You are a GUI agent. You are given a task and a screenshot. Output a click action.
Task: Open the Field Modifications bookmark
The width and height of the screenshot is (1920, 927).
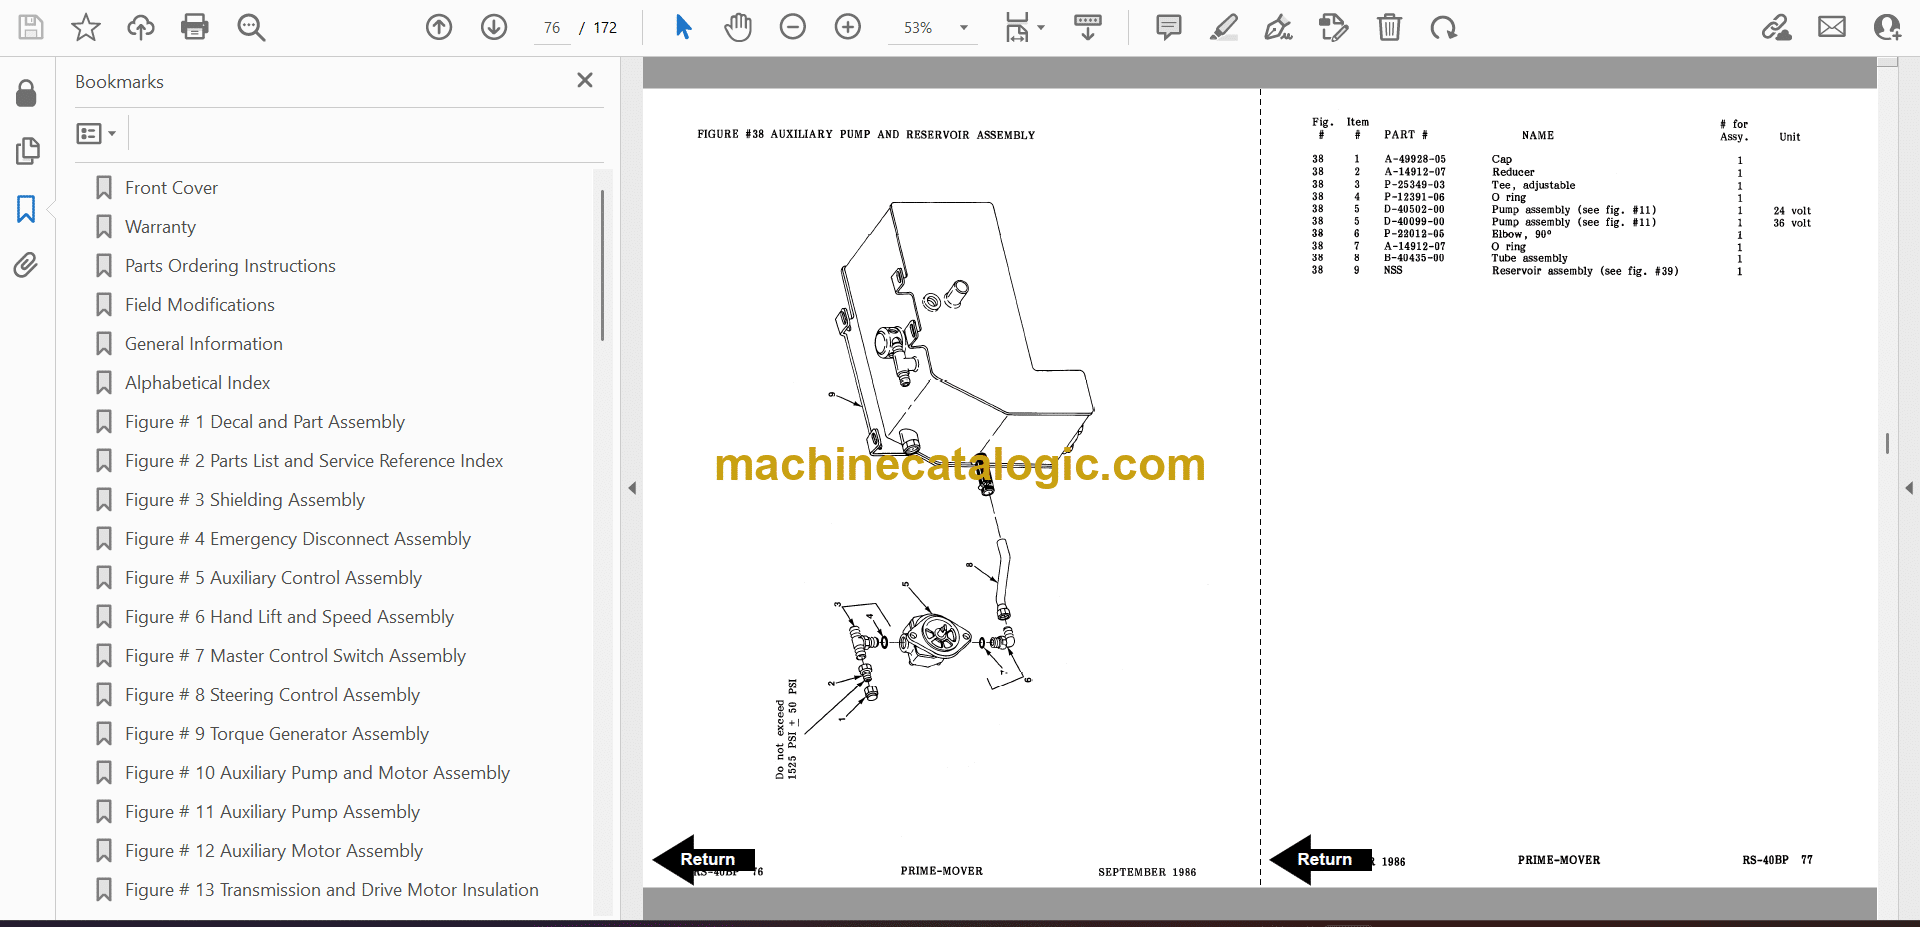(199, 305)
